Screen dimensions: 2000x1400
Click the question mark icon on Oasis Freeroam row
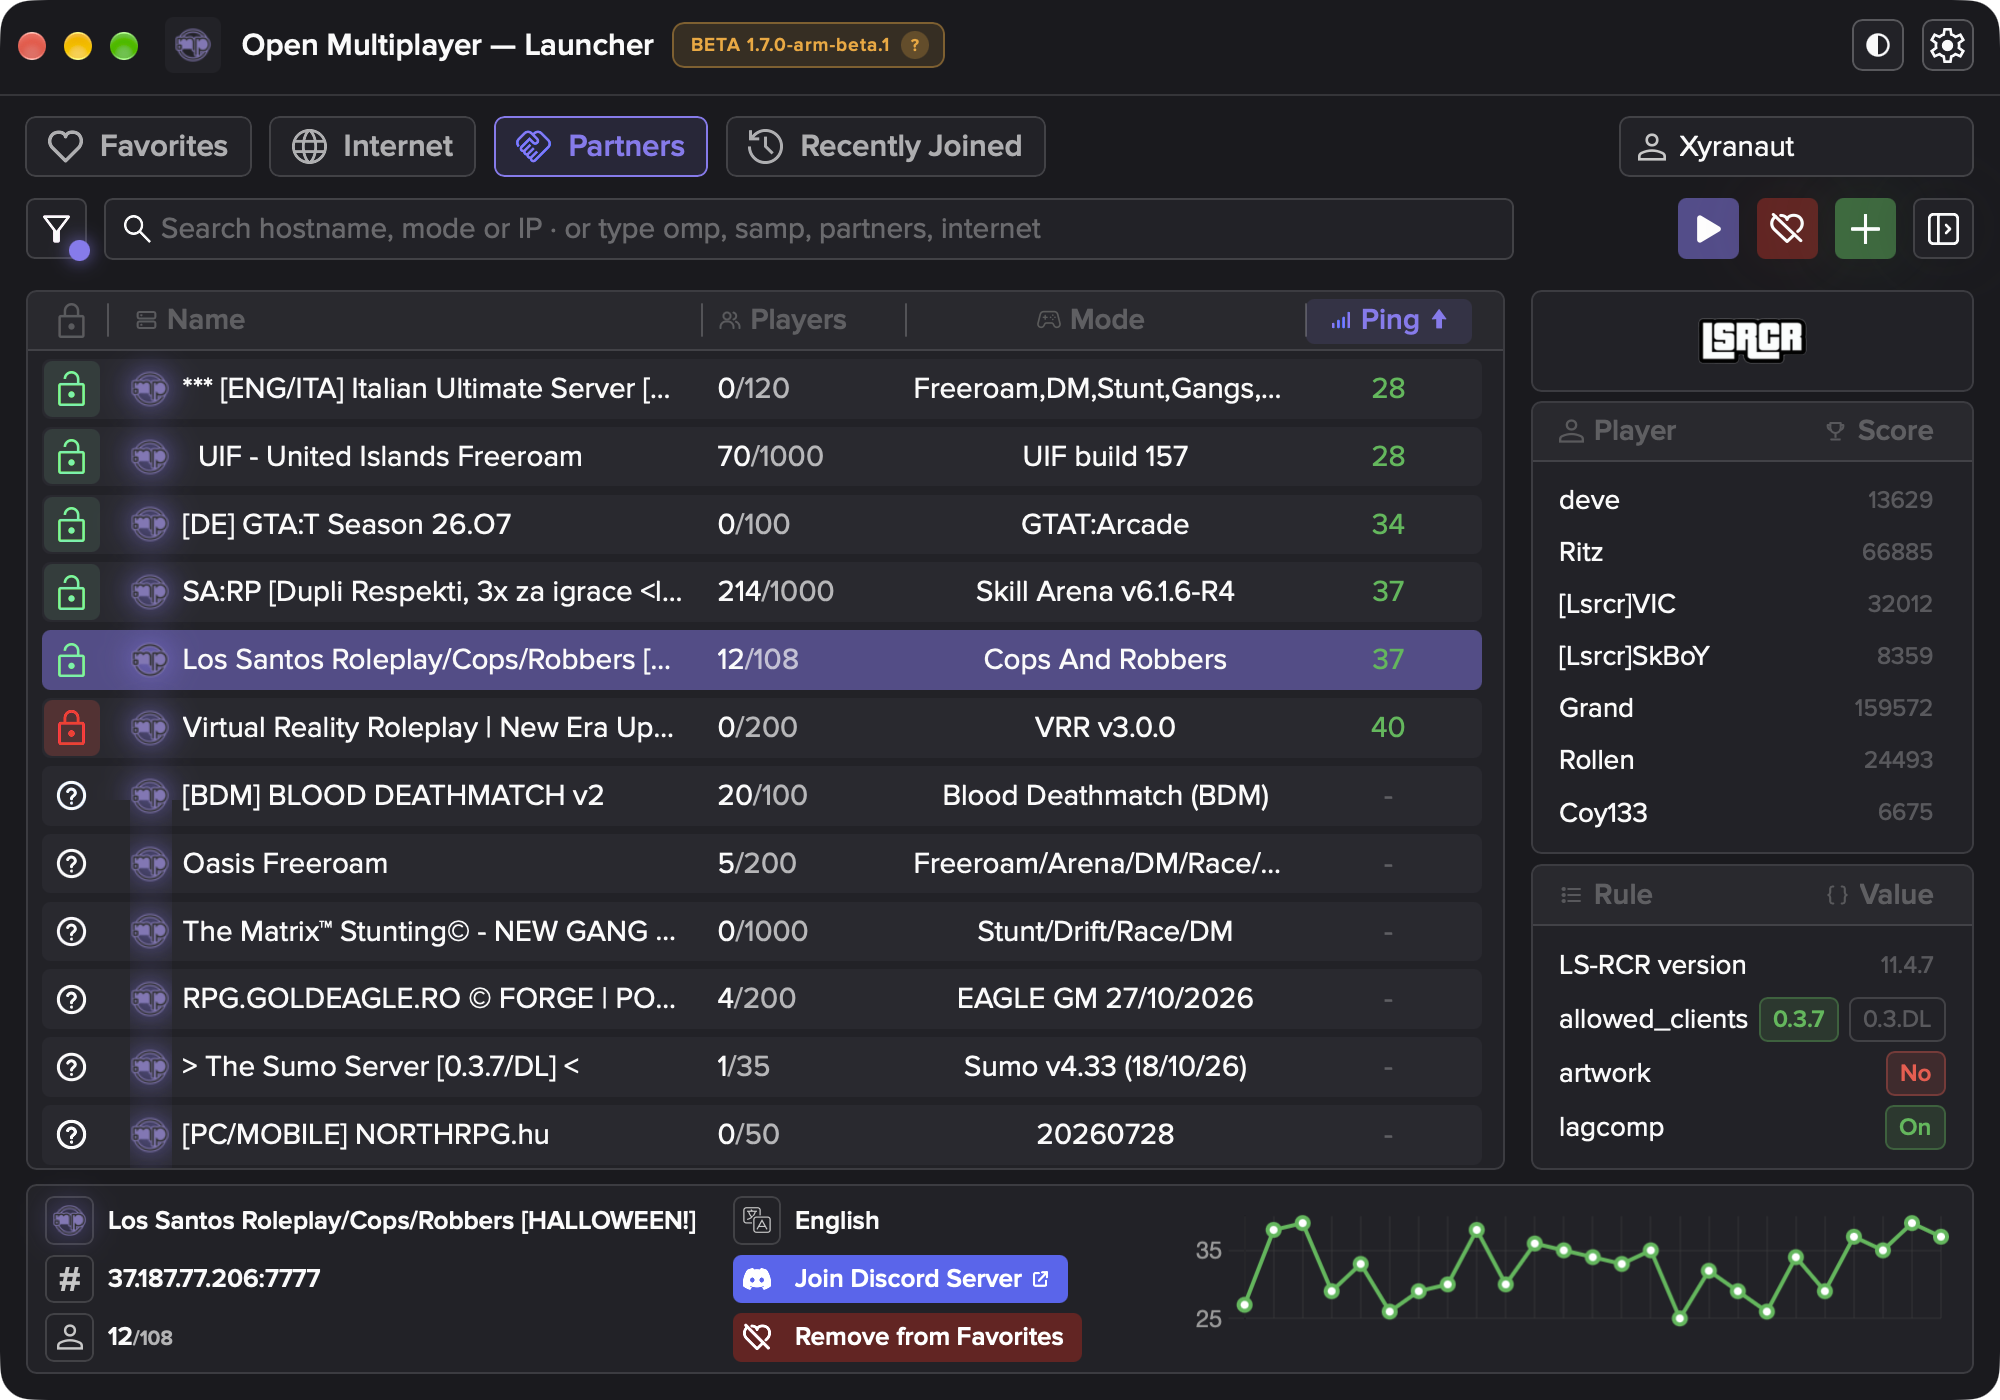coord(71,863)
